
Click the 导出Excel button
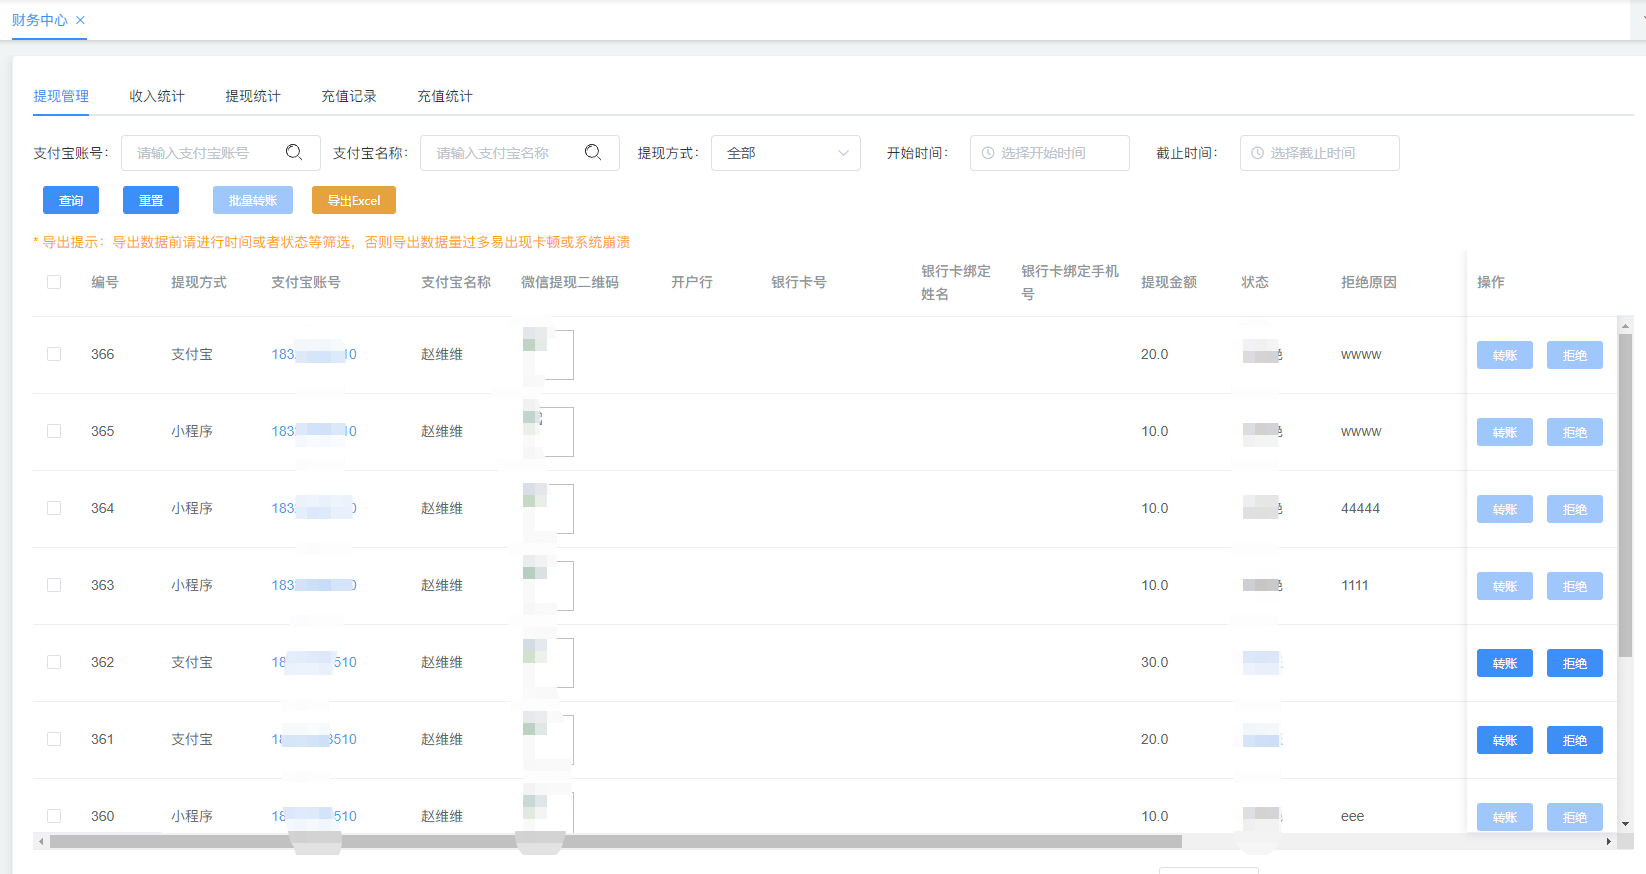[354, 200]
